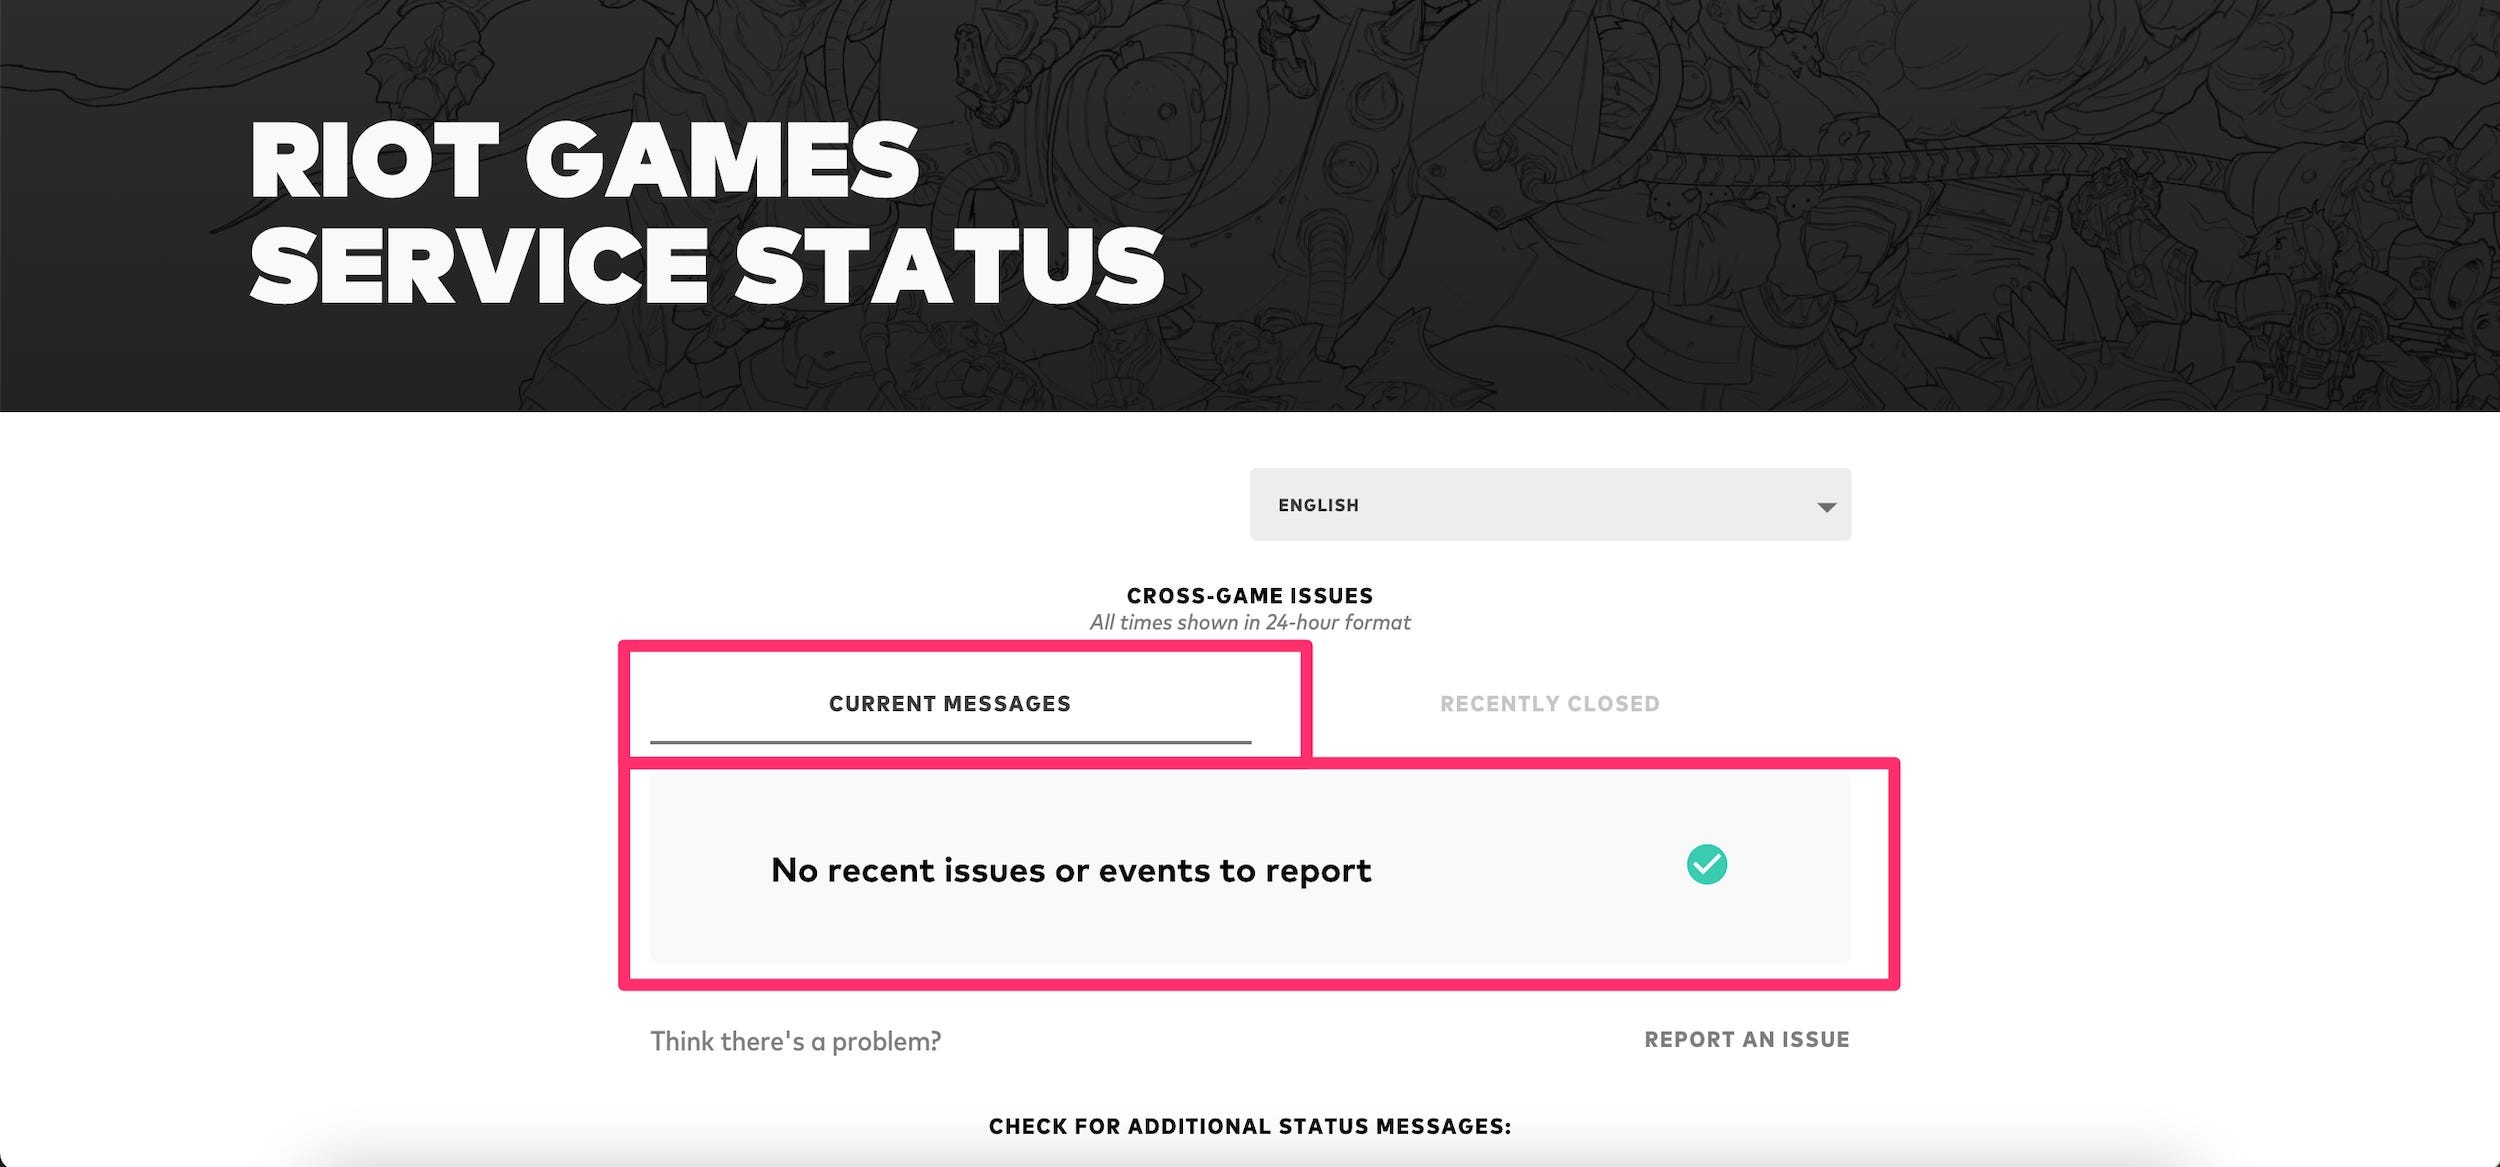Open the Report An Issue link

point(1748,1040)
